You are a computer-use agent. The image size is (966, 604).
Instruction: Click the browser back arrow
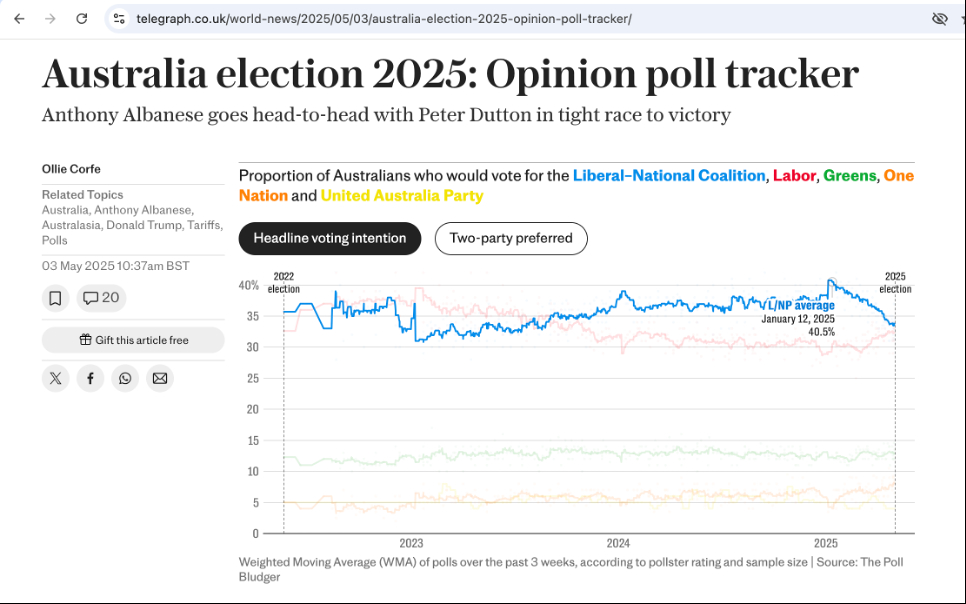click(19, 19)
